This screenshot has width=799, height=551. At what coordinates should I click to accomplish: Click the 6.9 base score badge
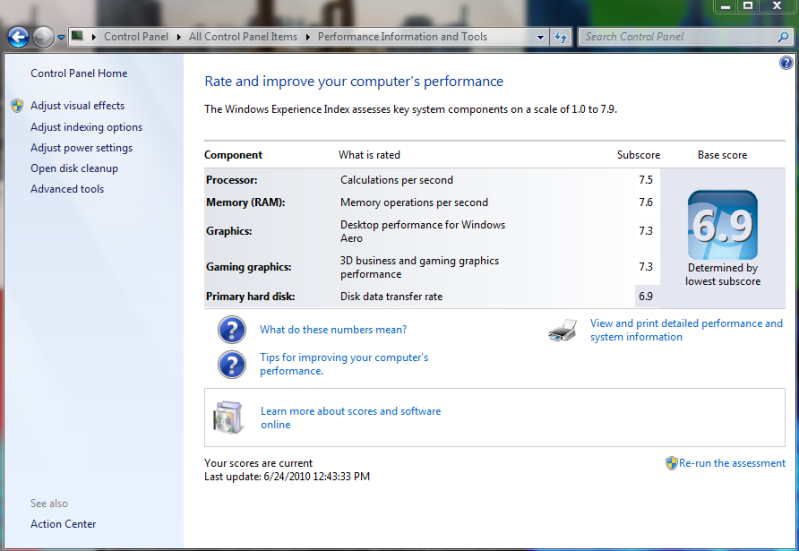coord(722,226)
